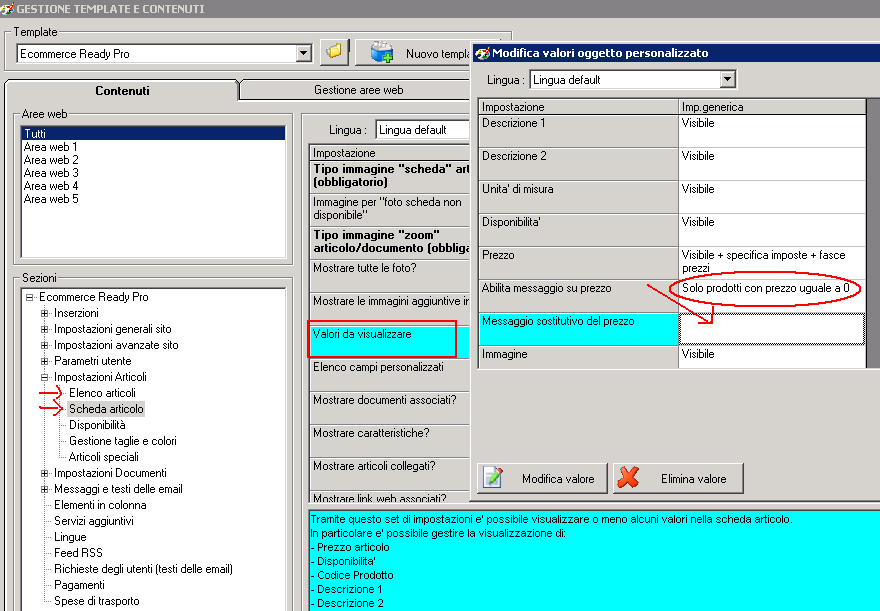Click the Descrizione 1 row in the dialog

[x=672, y=131]
